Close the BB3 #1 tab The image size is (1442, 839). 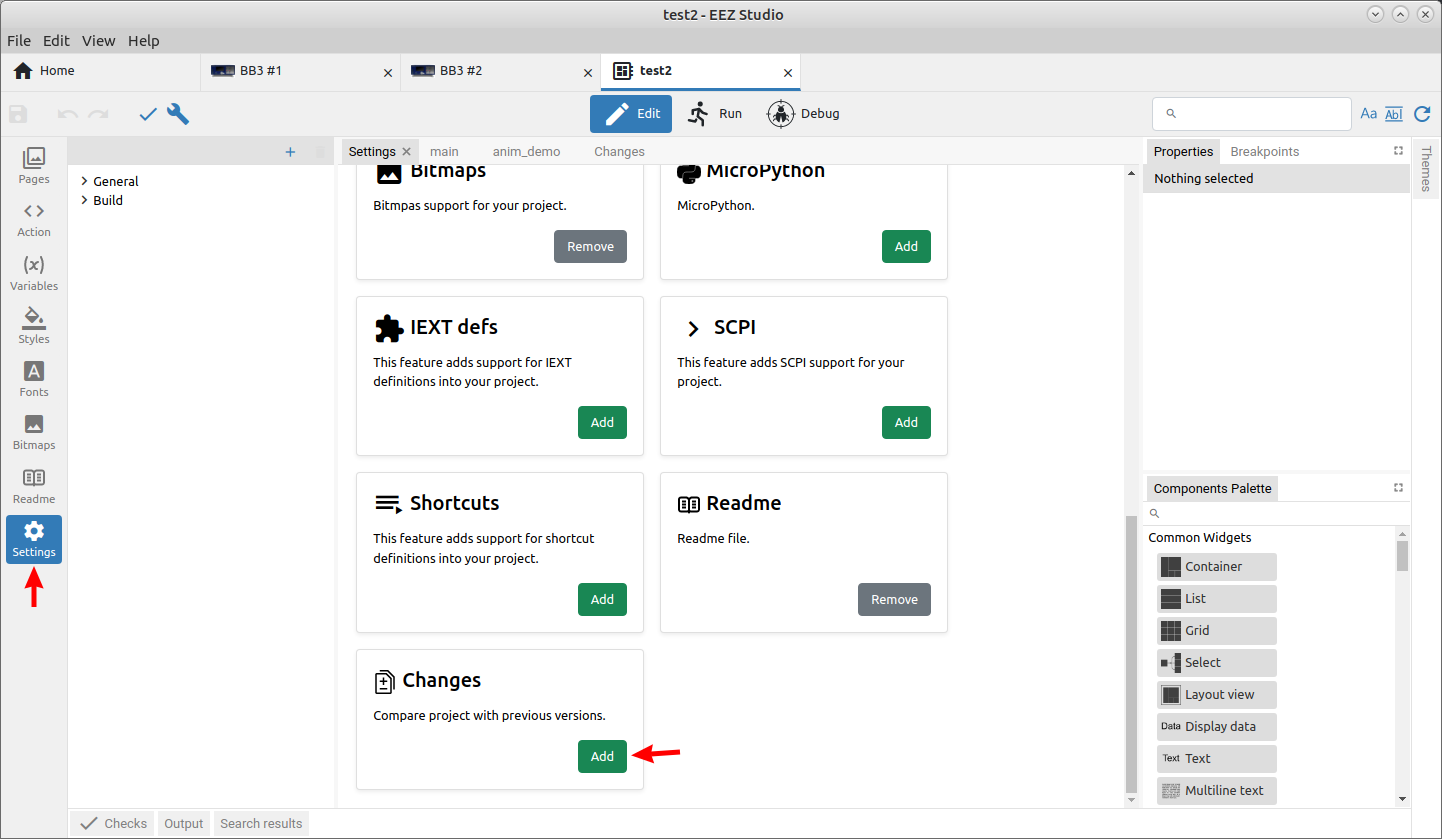pos(388,73)
